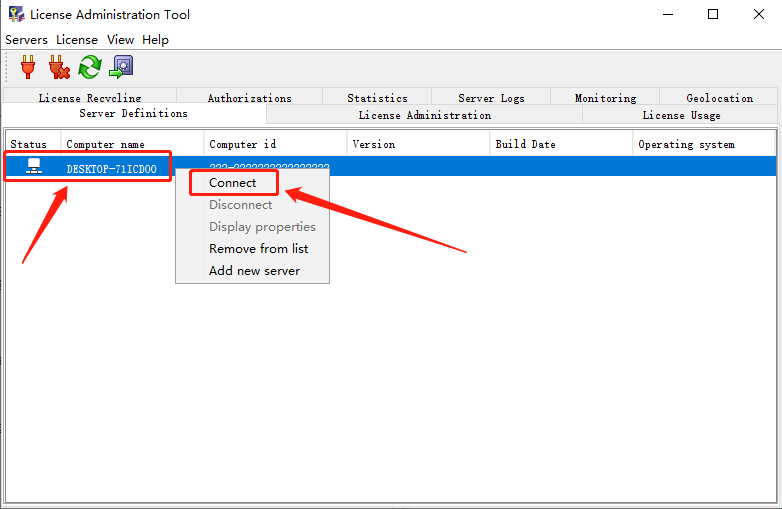Open the View menu

tap(120, 40)
